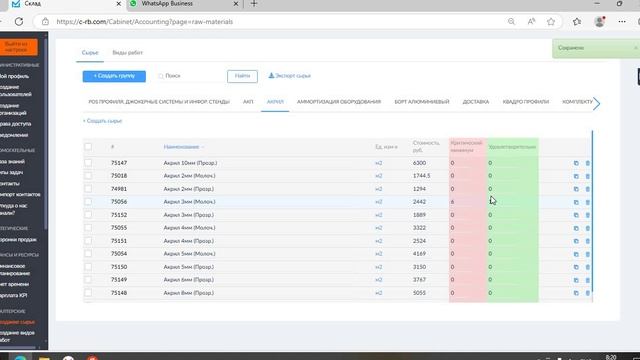Copy the row 75152 Акрил 3мм
640x360 pixels.
click(576, 215)
